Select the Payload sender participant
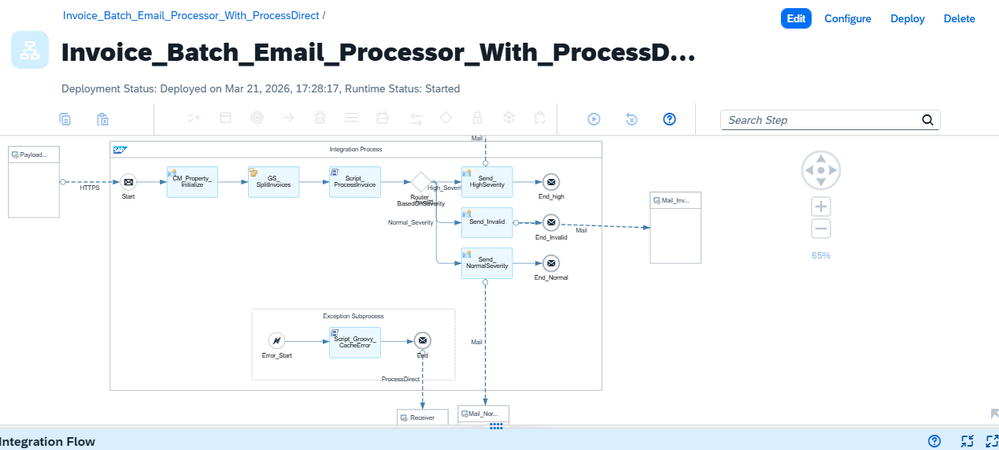 (34, 182)
